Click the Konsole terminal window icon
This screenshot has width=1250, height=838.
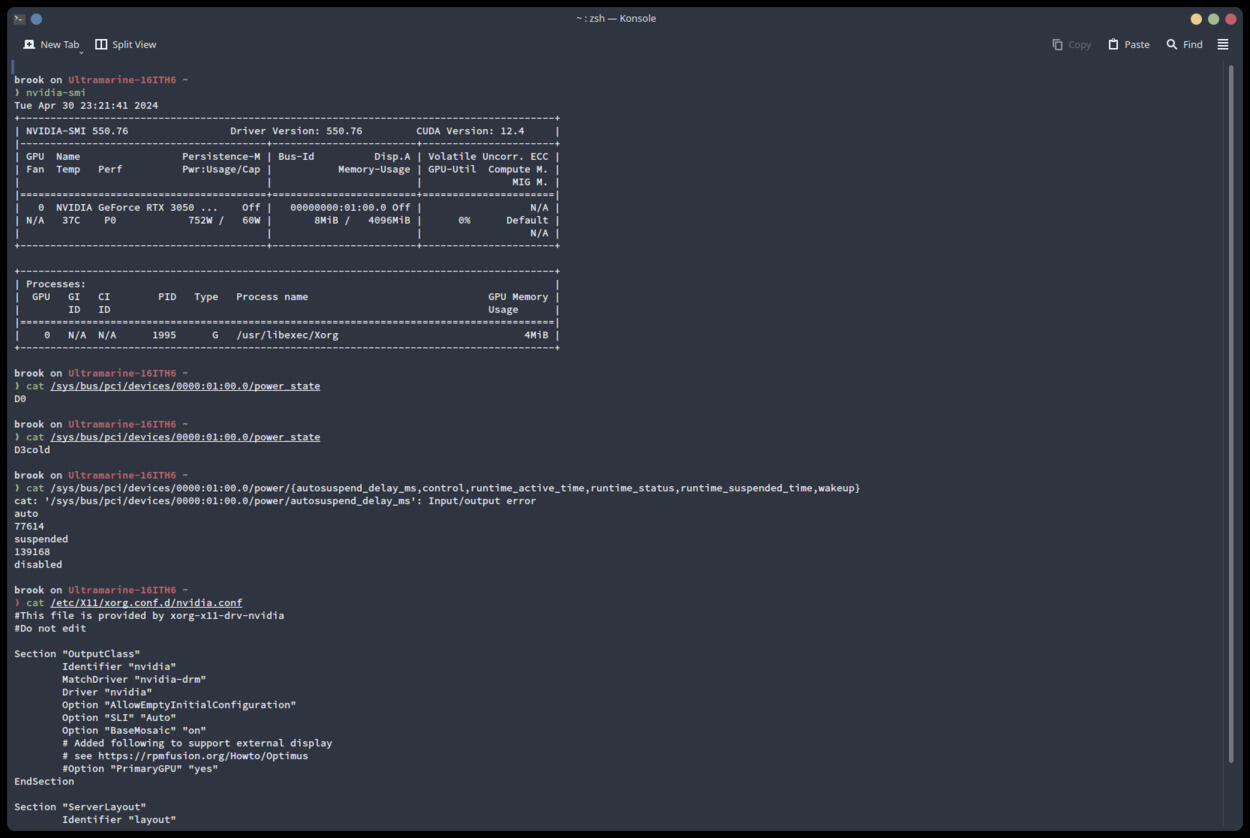point(19,19)
